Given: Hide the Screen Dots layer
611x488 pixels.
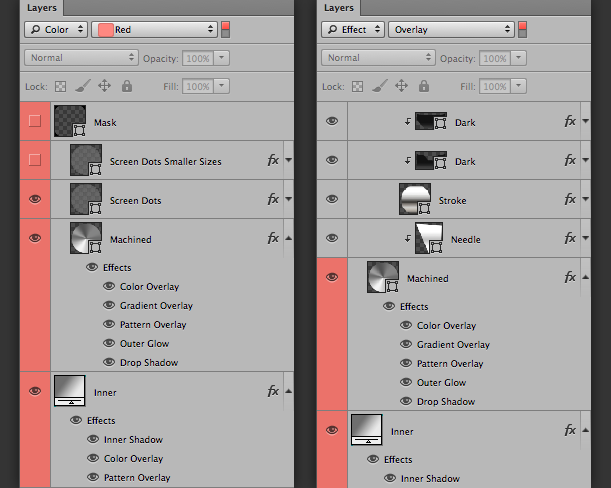Looking at the screenshot, I should pos(35,199).
